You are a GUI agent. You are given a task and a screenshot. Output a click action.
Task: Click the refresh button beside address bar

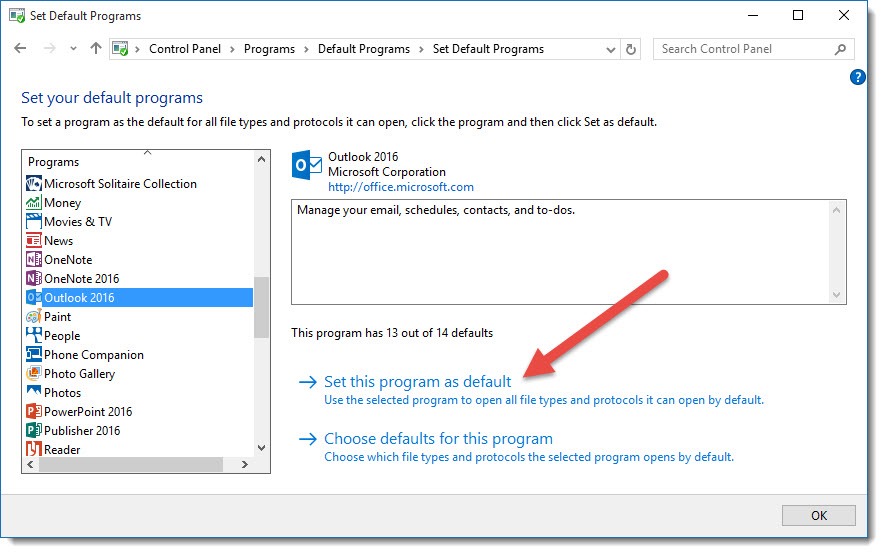click(x=631, y=50)
